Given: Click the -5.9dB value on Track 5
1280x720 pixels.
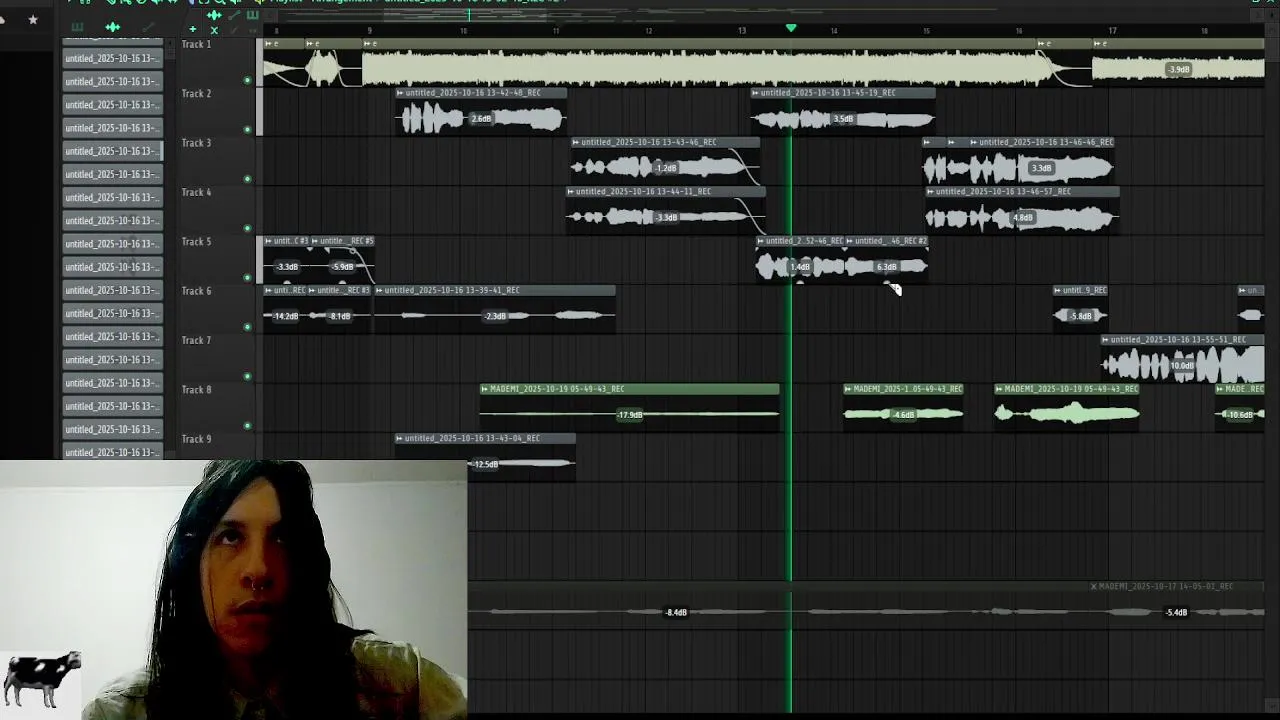Looking at the screenshot, I should point(343,267).
